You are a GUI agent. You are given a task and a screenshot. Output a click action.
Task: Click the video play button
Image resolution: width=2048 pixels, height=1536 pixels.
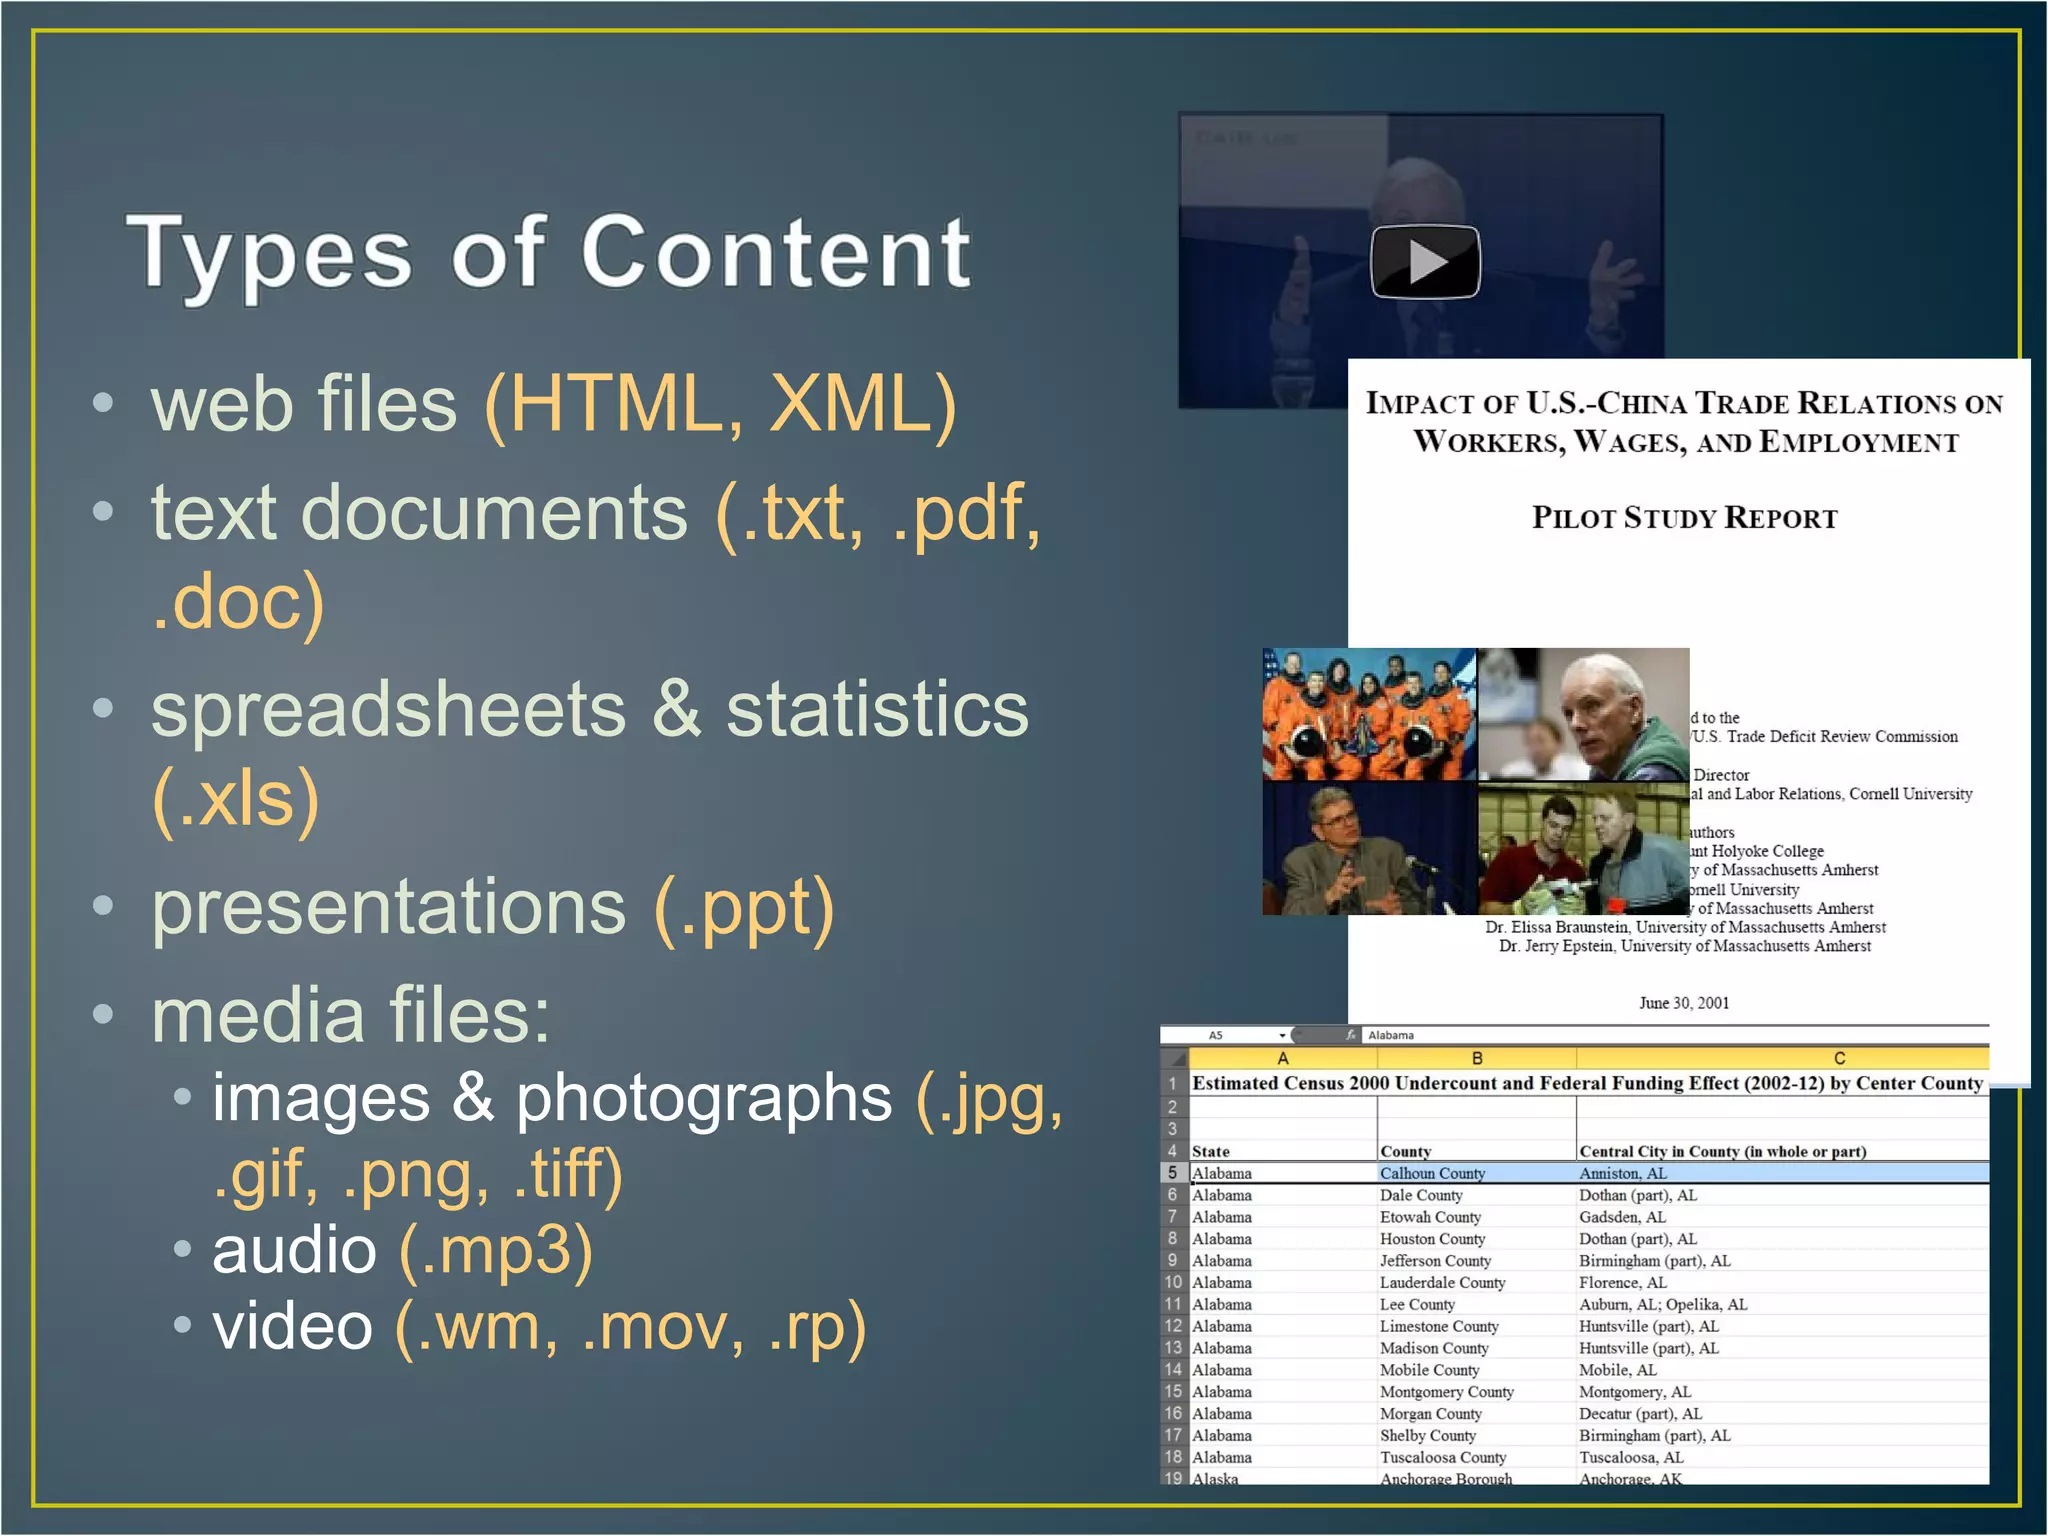pos(1424,261)
